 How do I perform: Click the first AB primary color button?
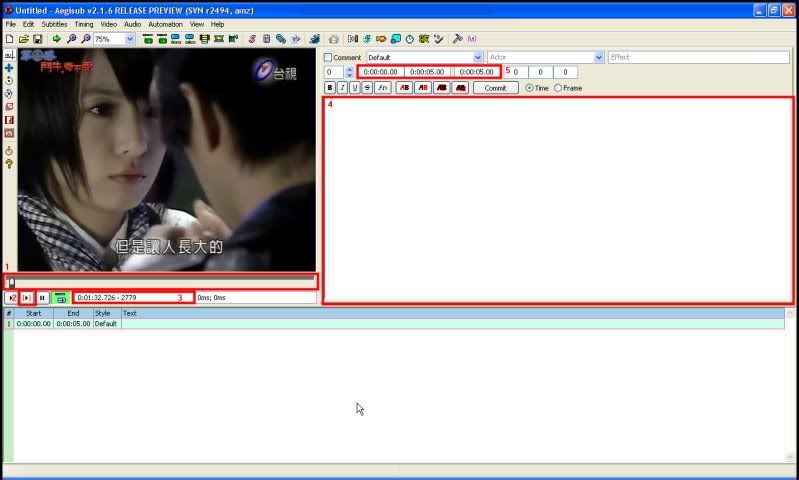(x=405, y=88)
